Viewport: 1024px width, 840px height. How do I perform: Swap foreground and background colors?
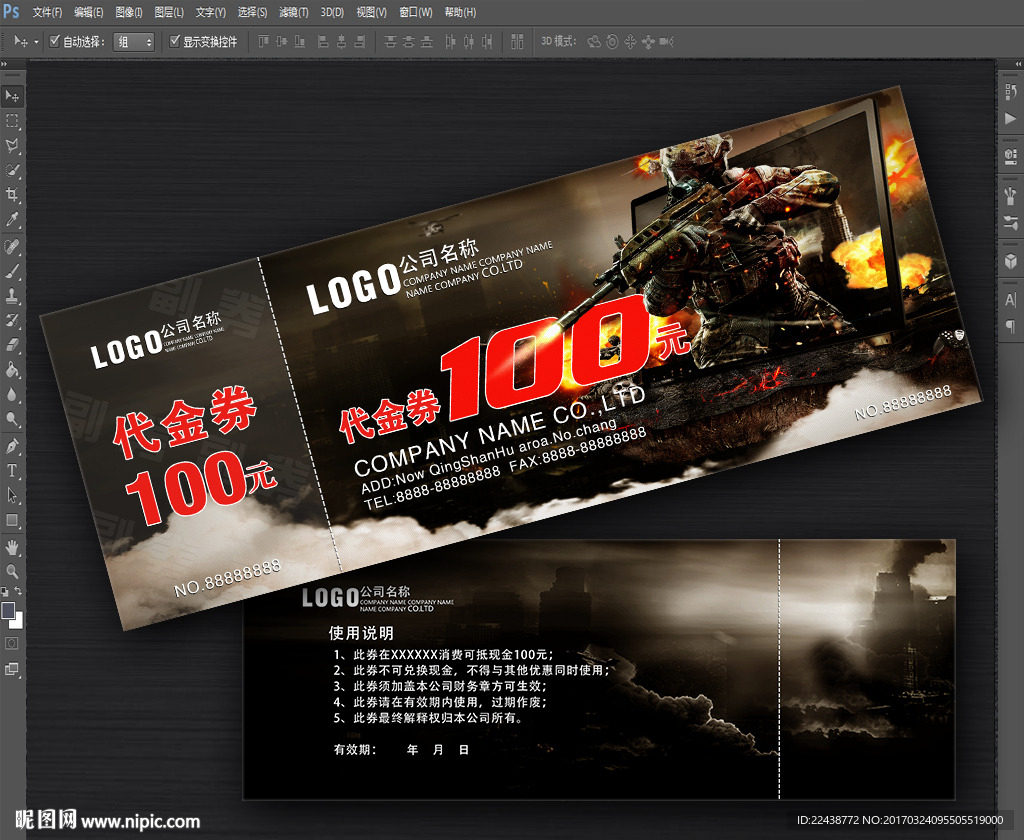(18, 590)
